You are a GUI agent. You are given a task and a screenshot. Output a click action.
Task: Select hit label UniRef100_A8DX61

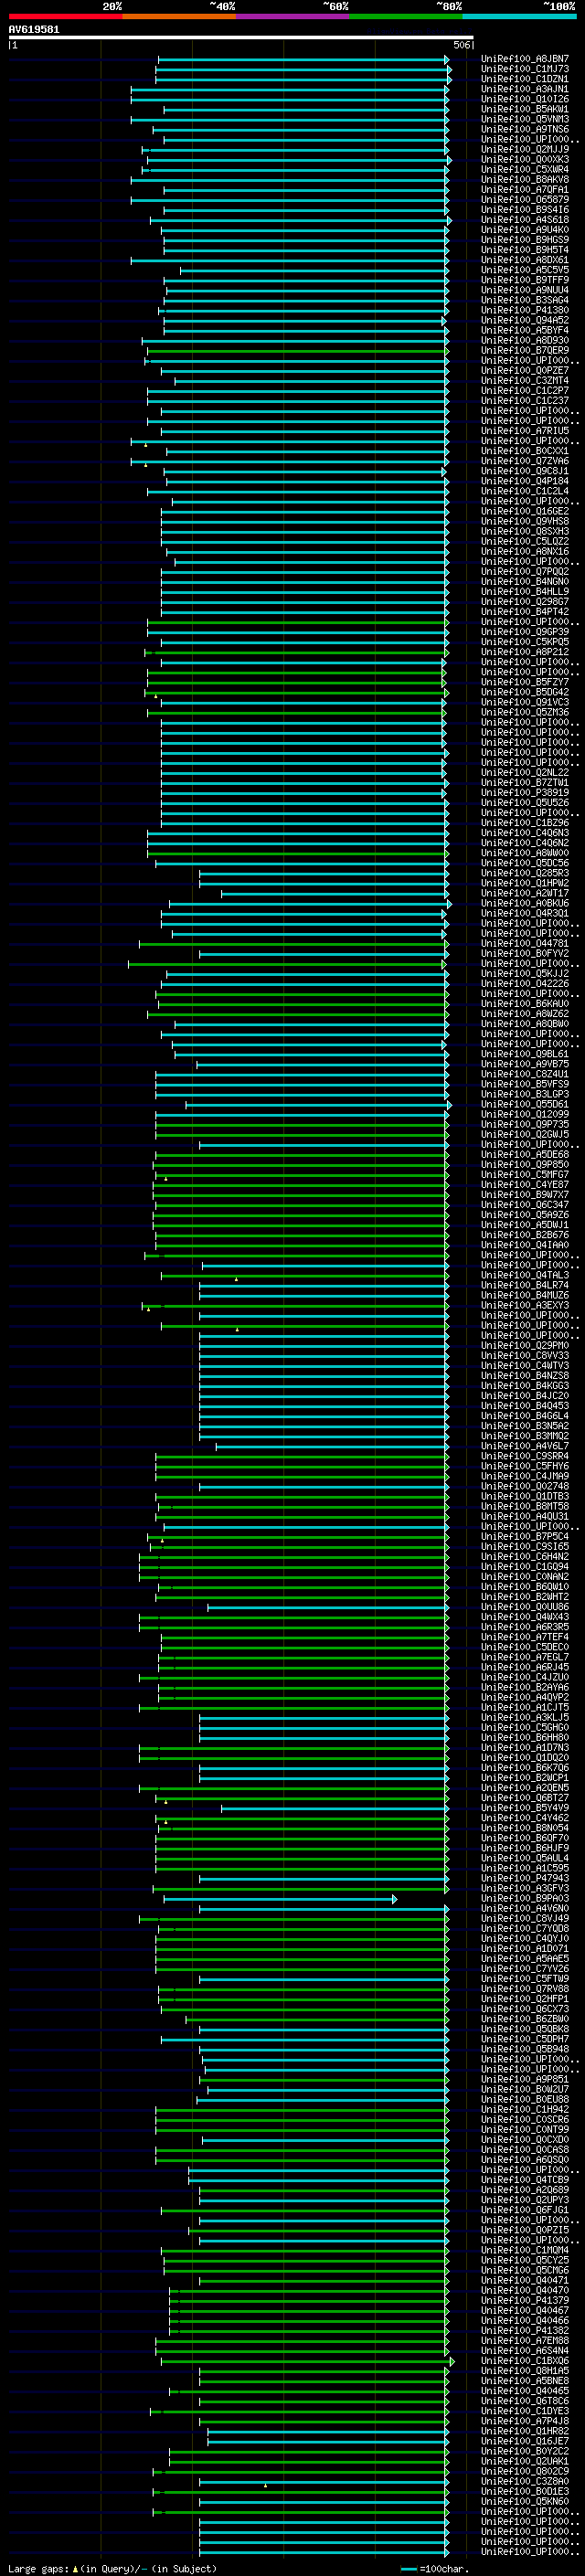(525, 260)
